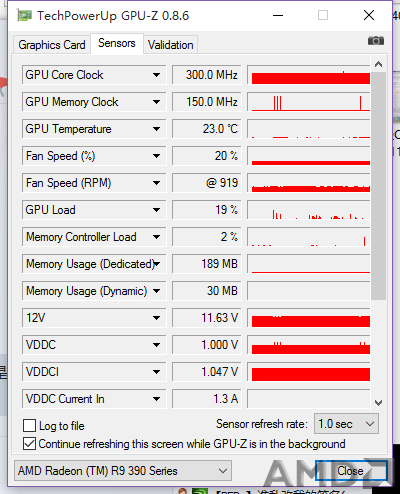Select the Sensors tab
The width and height of the screenshot is (400, 494).
pos(117,43)
